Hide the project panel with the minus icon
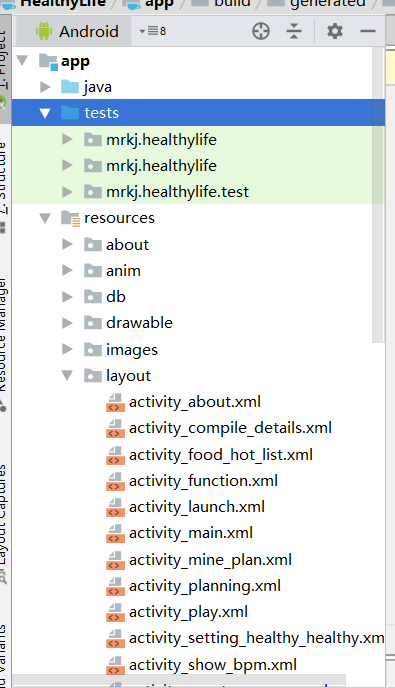This screenshot has width=395, height=688. point(368,31)
